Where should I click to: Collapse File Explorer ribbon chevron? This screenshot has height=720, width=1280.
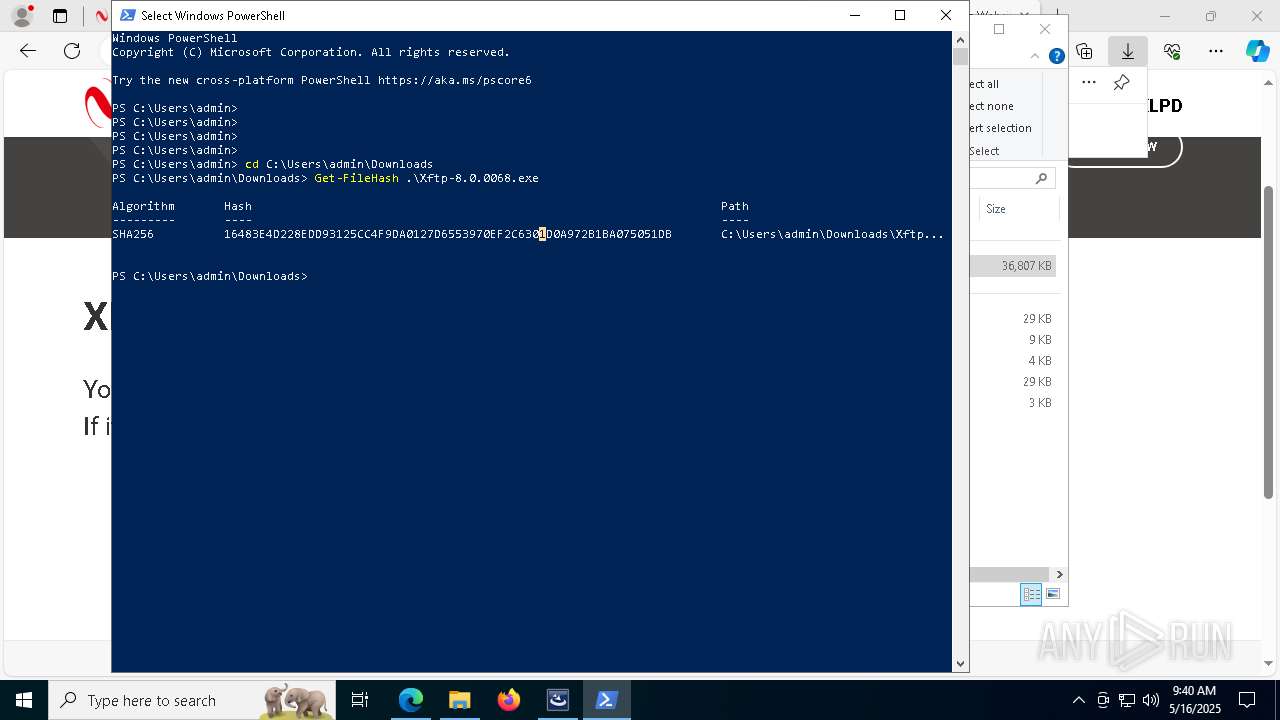[x=1035, y=56]
